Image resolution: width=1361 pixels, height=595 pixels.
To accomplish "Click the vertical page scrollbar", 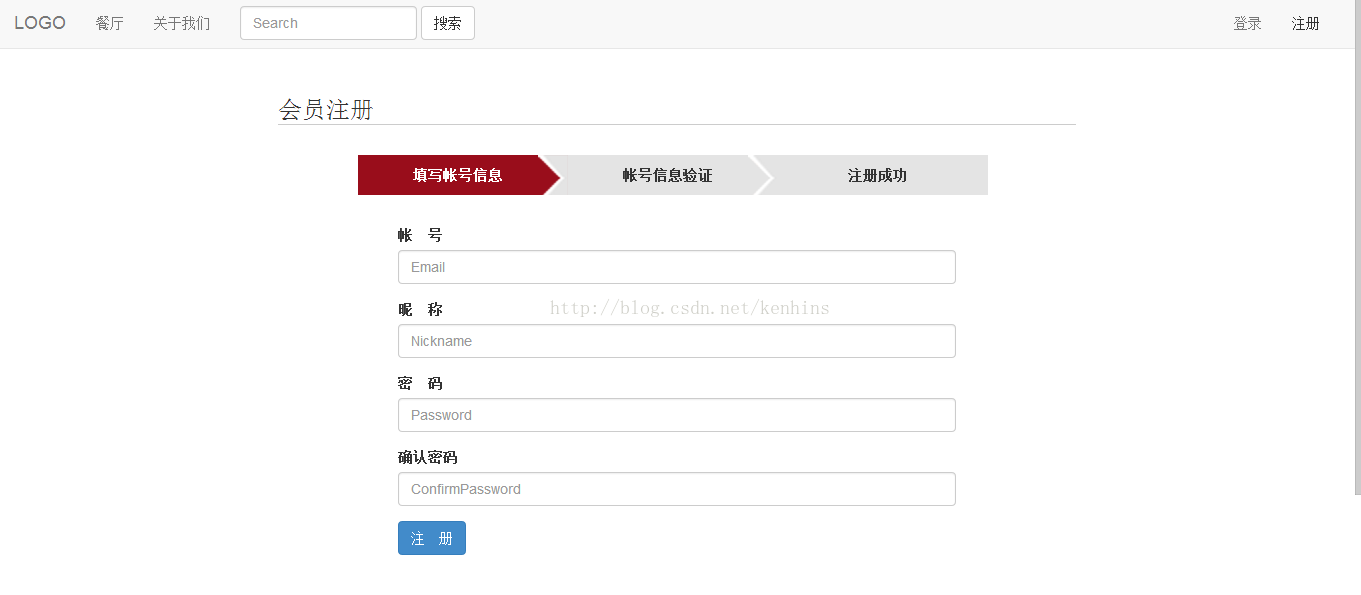I will 1357,247.
